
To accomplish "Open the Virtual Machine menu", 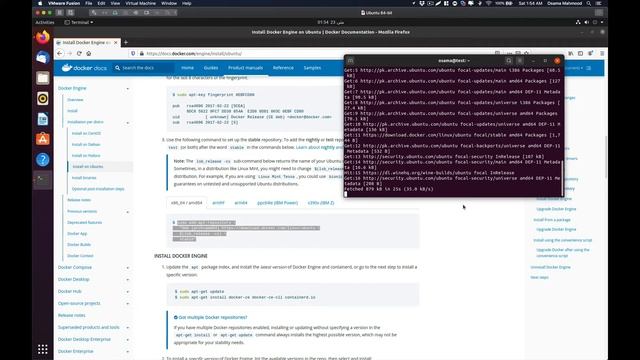I will click(140, 3).
